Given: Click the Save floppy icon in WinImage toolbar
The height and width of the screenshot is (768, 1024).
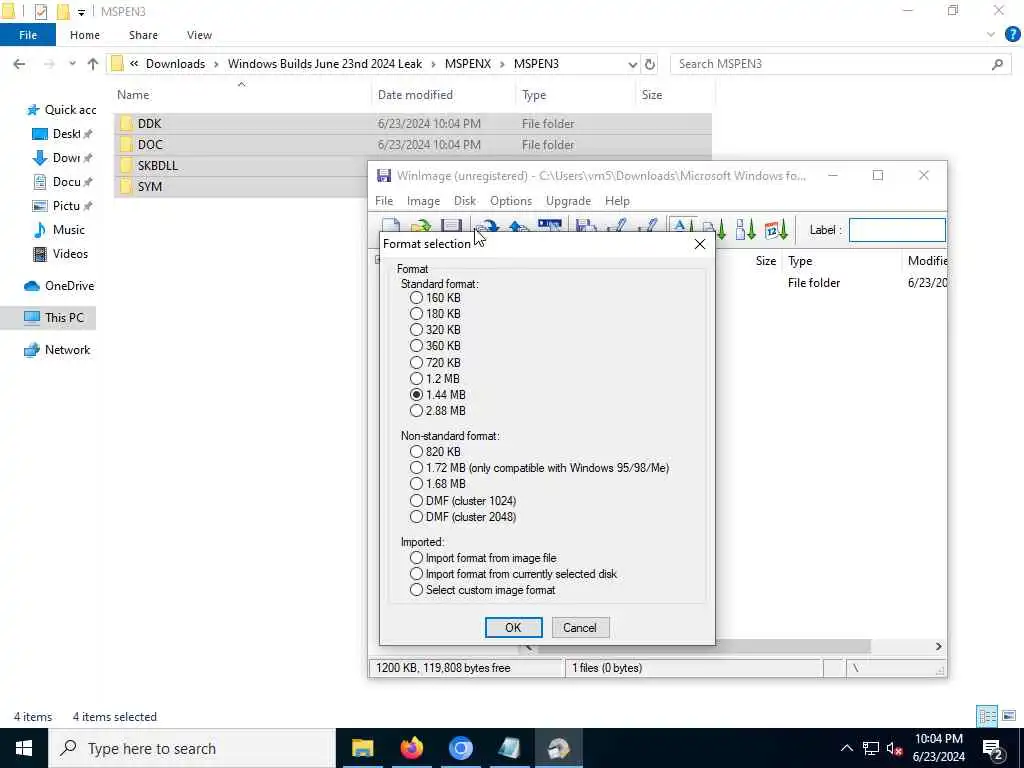Looking at the screenshot, I should (451, 226).
